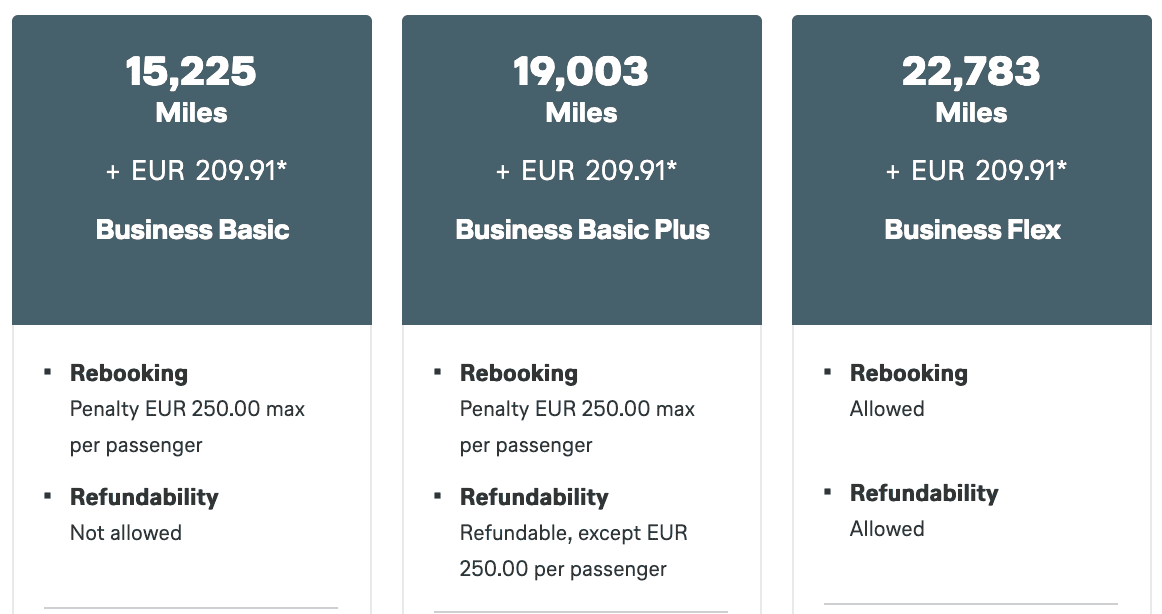Click 'Refundable, except EUR 250.00 per passenger' text
Image resolution: width=1162 pixels, height=614 pixels.
click(x=573, y=551)
